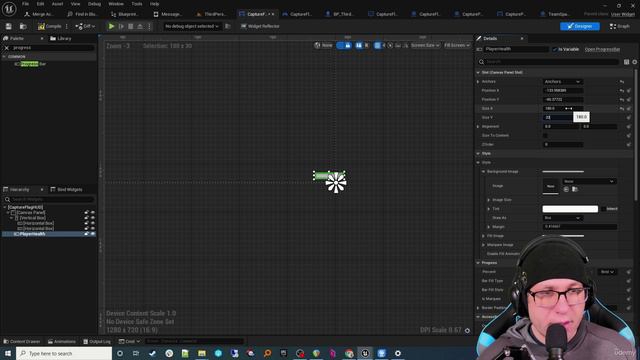Open Details property matrix grid icon
This screenshot has height=360, width=640.
coord(627,62)
